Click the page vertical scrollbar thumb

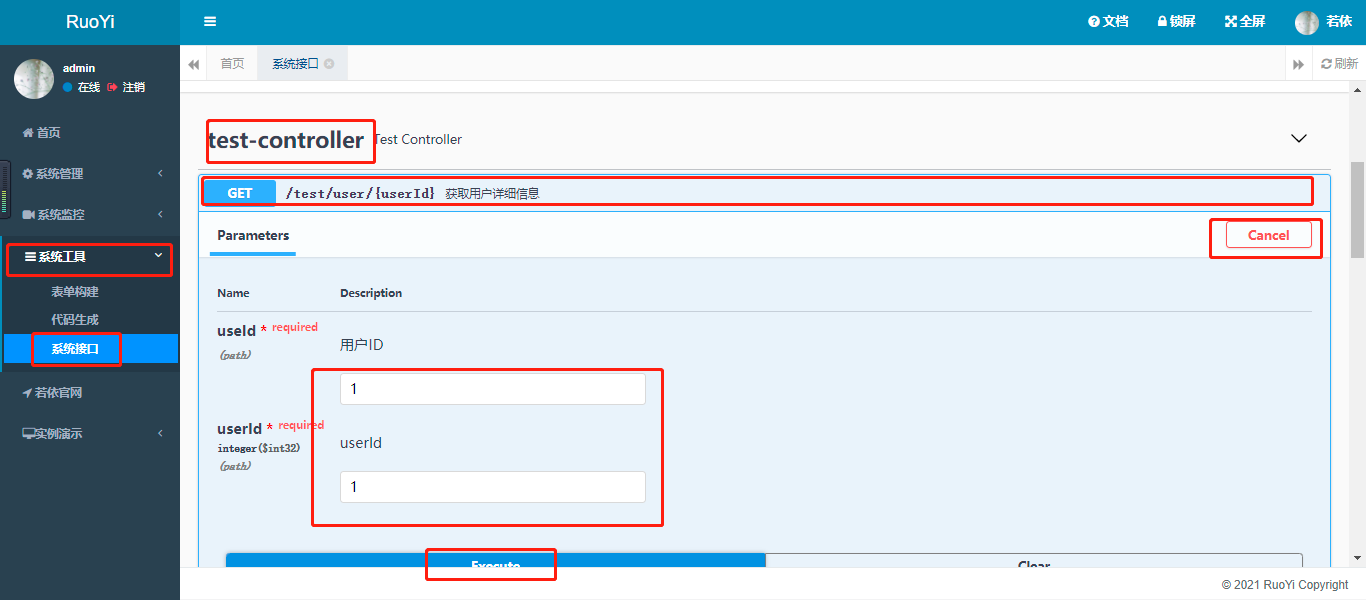point(1357,210)
